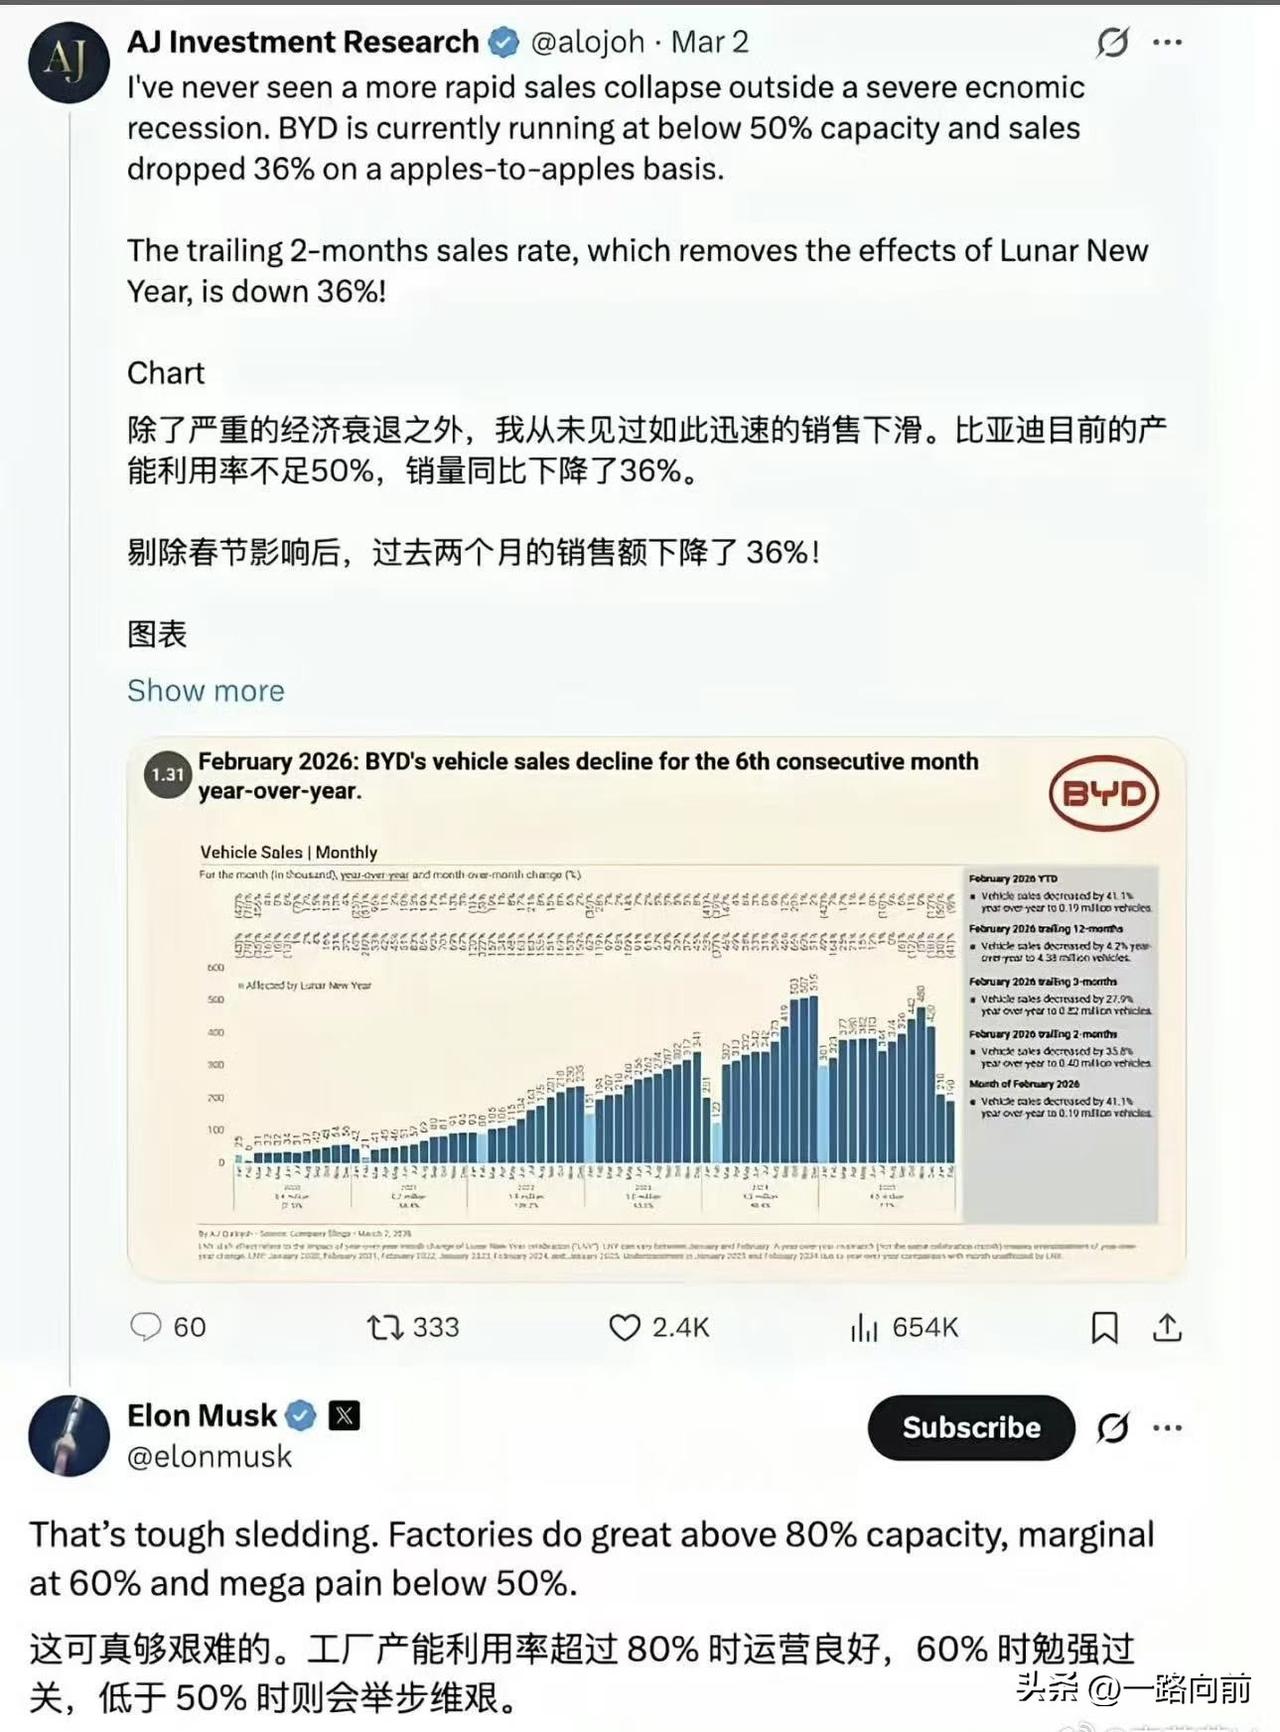
Task: Like the tweet with the heart icon
Action: click(x=626, y=1328)
